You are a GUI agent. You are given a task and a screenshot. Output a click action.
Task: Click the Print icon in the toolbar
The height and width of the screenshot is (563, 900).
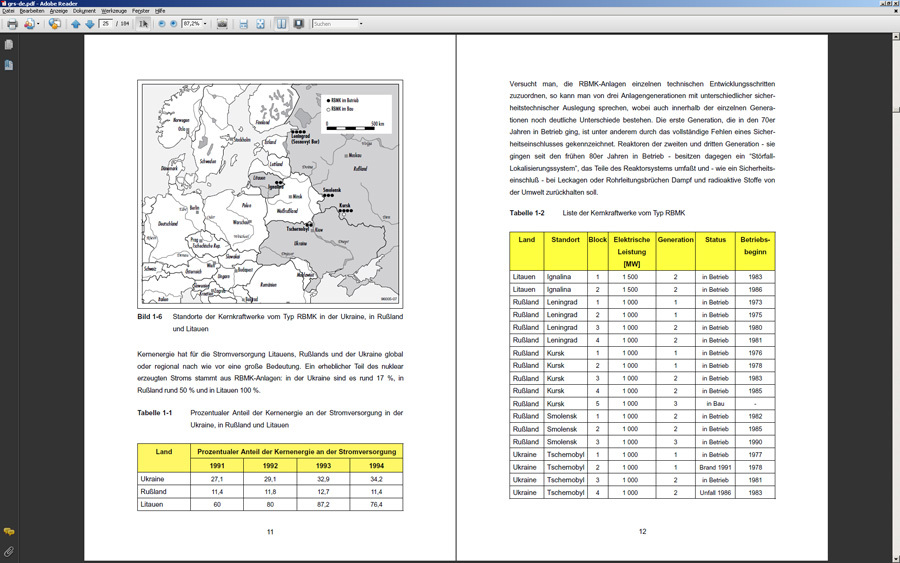point(12,24)
